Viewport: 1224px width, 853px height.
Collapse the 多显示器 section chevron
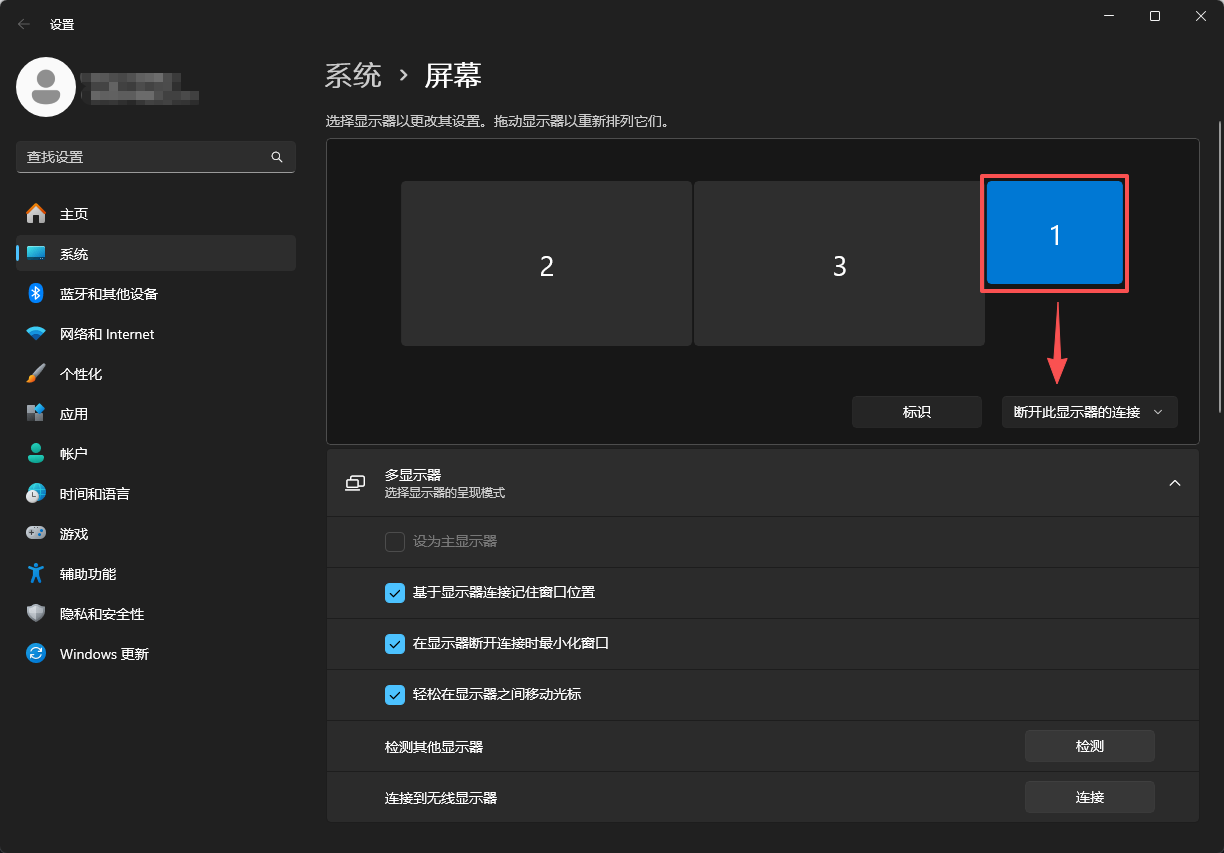point(1175,483)
